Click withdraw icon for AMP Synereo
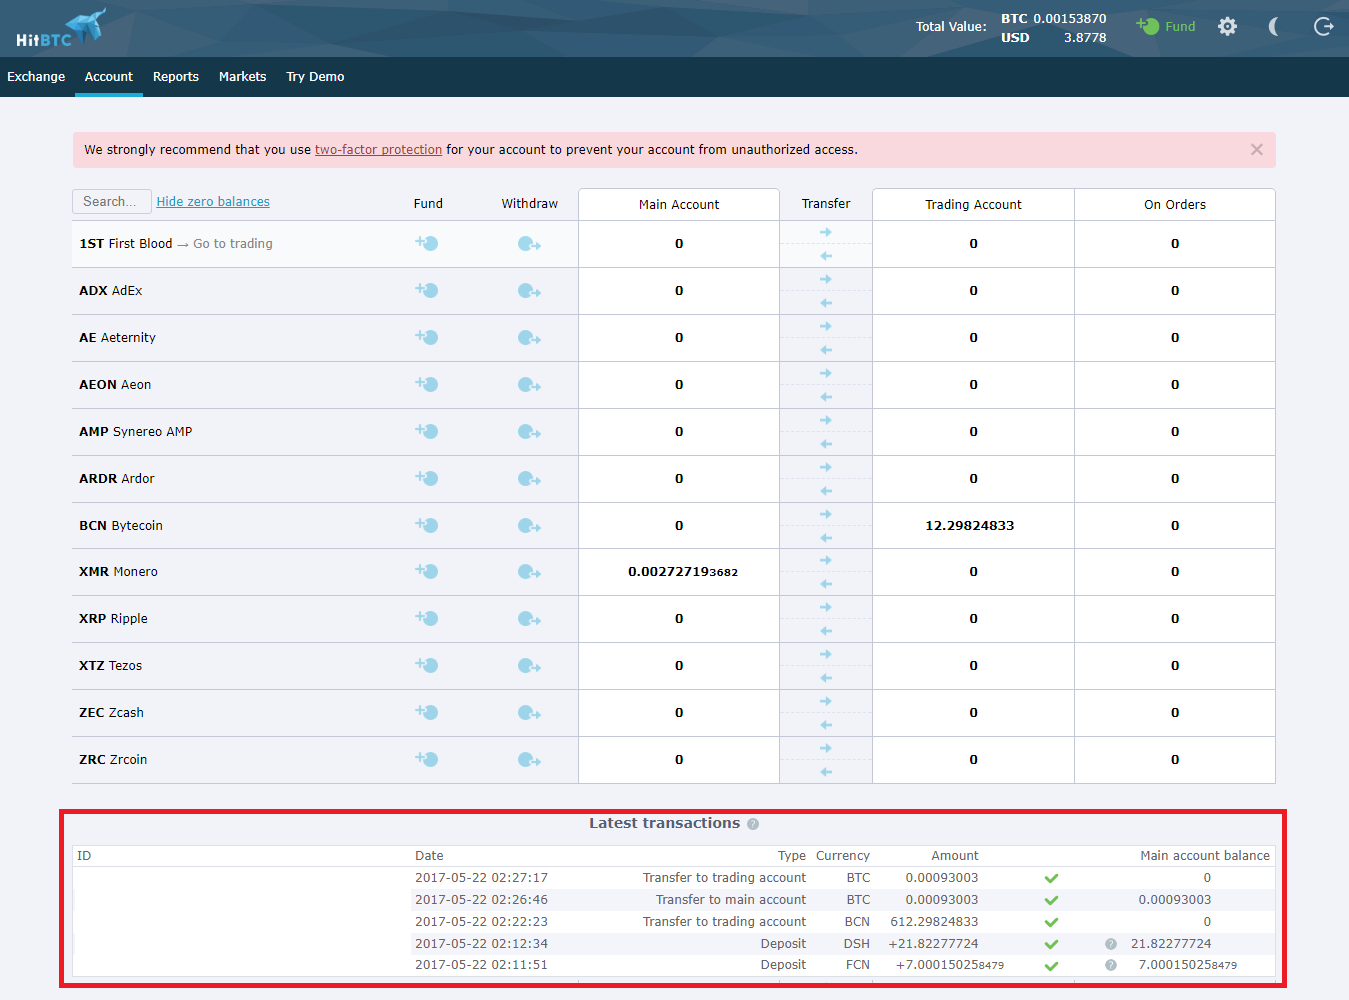Screen dimensions: 1349x1000 [529, 432]
